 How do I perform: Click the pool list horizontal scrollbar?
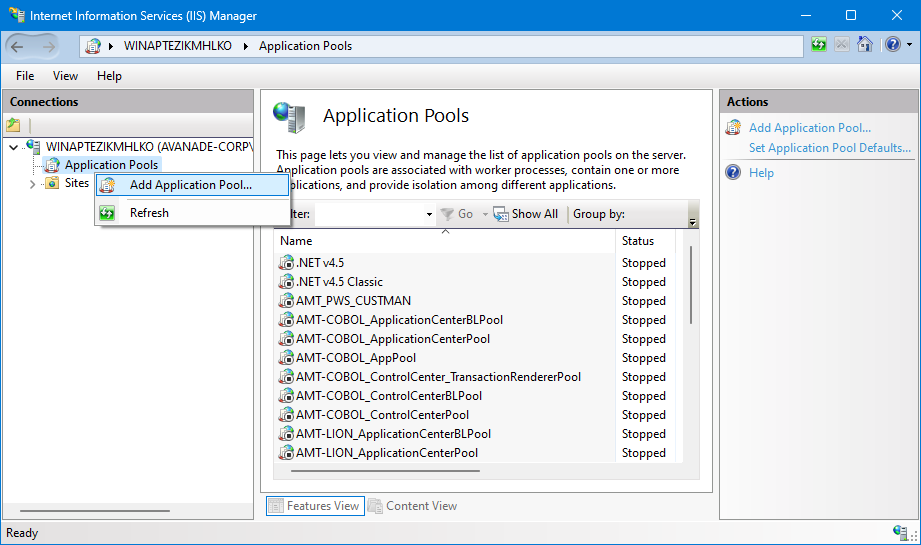click(x=385, y=470)
